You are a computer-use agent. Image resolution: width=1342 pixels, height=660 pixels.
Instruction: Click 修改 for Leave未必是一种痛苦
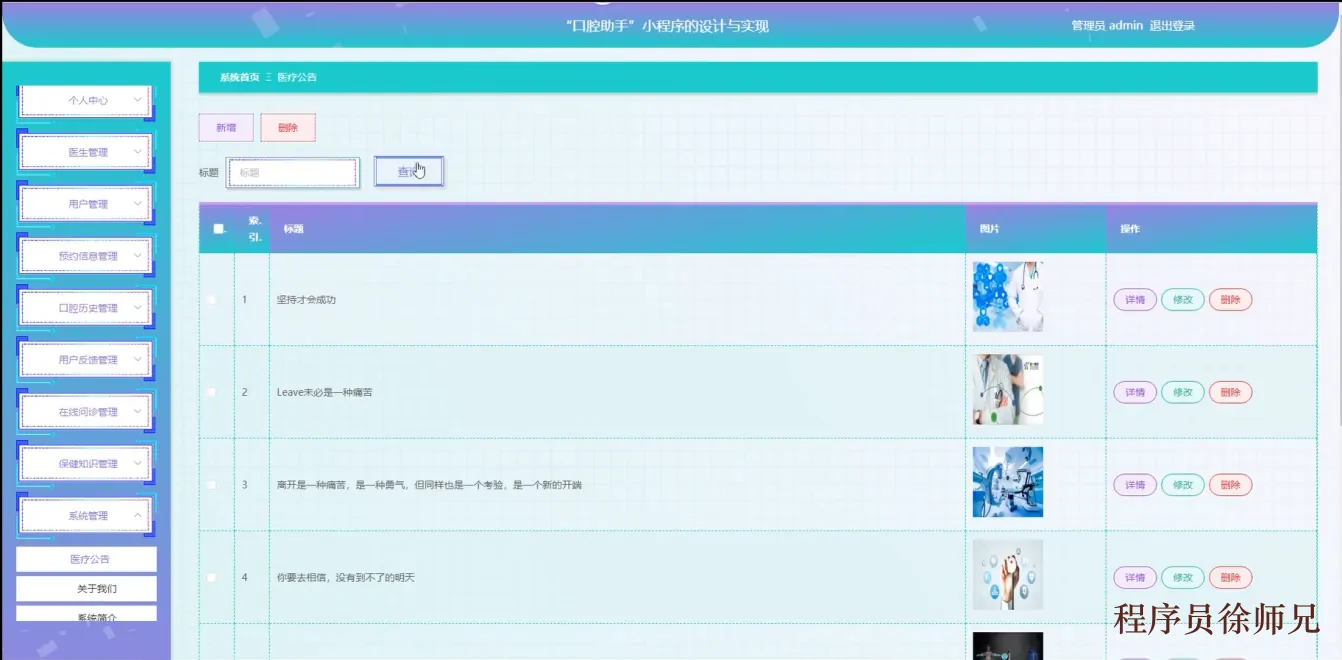(x=1183, y=393)
